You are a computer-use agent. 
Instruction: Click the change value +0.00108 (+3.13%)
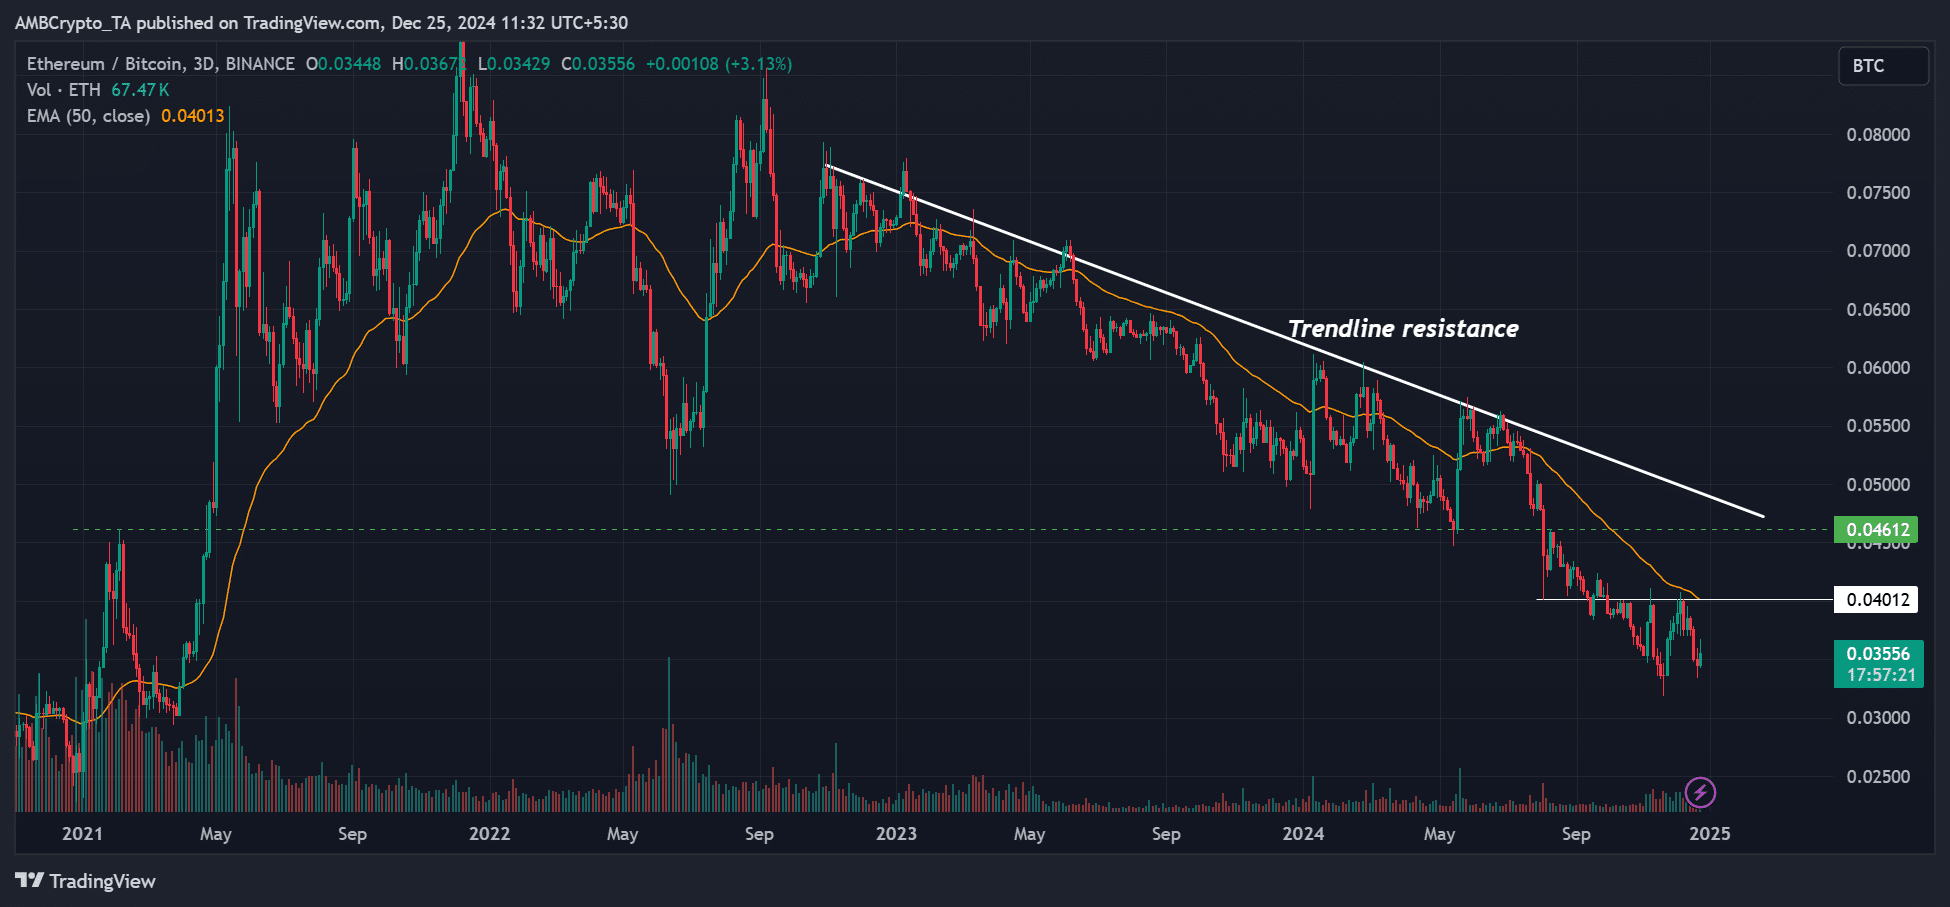(719, 64)
